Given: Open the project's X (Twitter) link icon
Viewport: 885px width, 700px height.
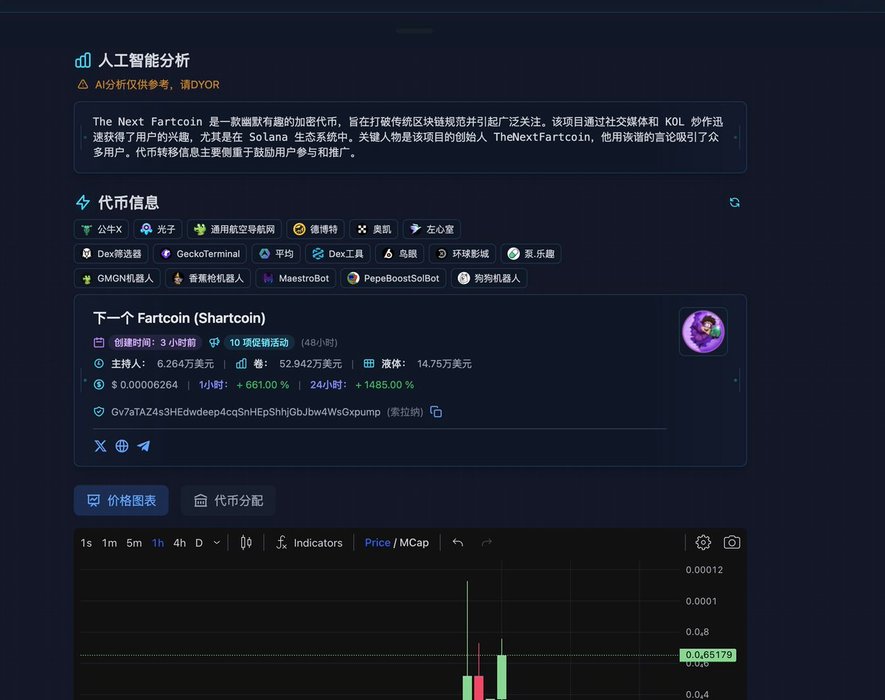Looking at the screenshot, I should click(x=100, y=446).
